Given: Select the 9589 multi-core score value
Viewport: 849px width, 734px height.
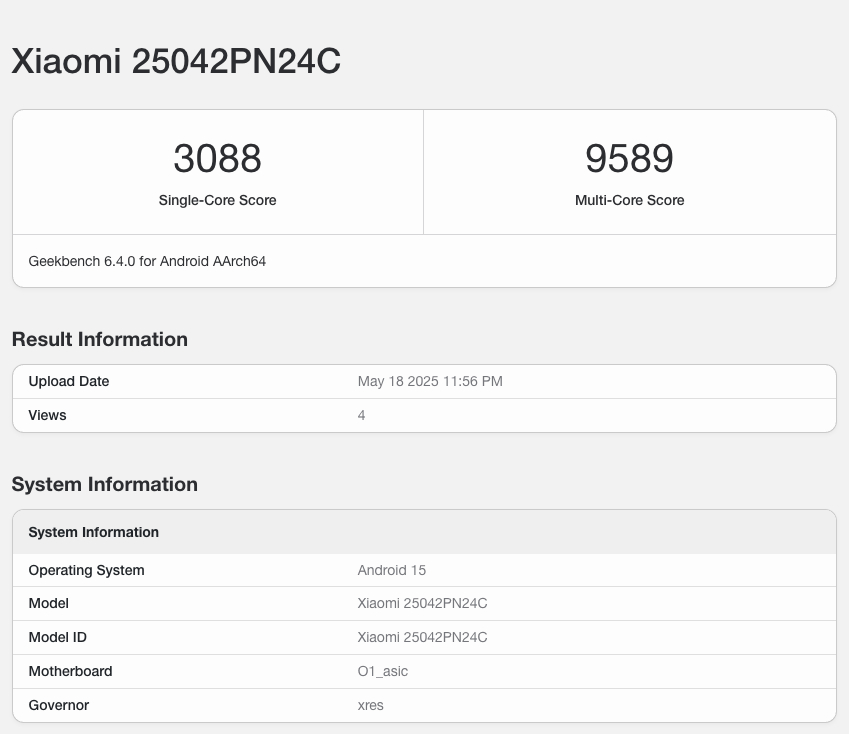Looking at the screenshot, I should pos(629,159).
